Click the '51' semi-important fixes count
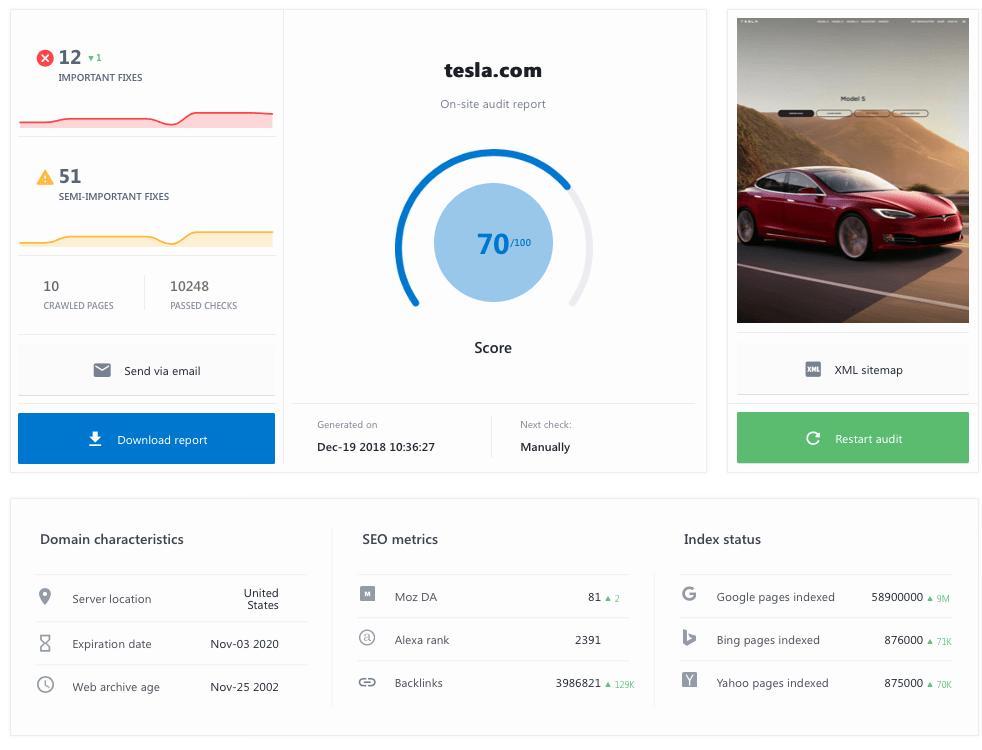The width and height of the screenshot is (982, 750). pyautogui.click(x=70, y=177)
